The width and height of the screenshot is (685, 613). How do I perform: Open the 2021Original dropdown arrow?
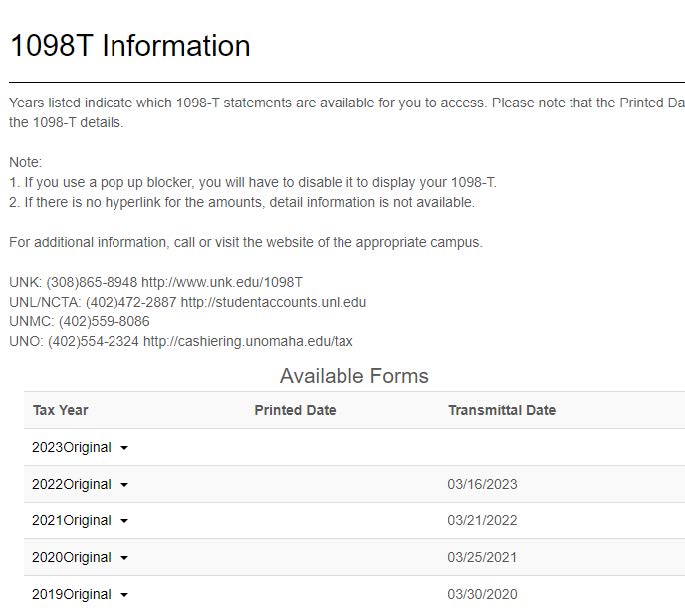point(124,521)
